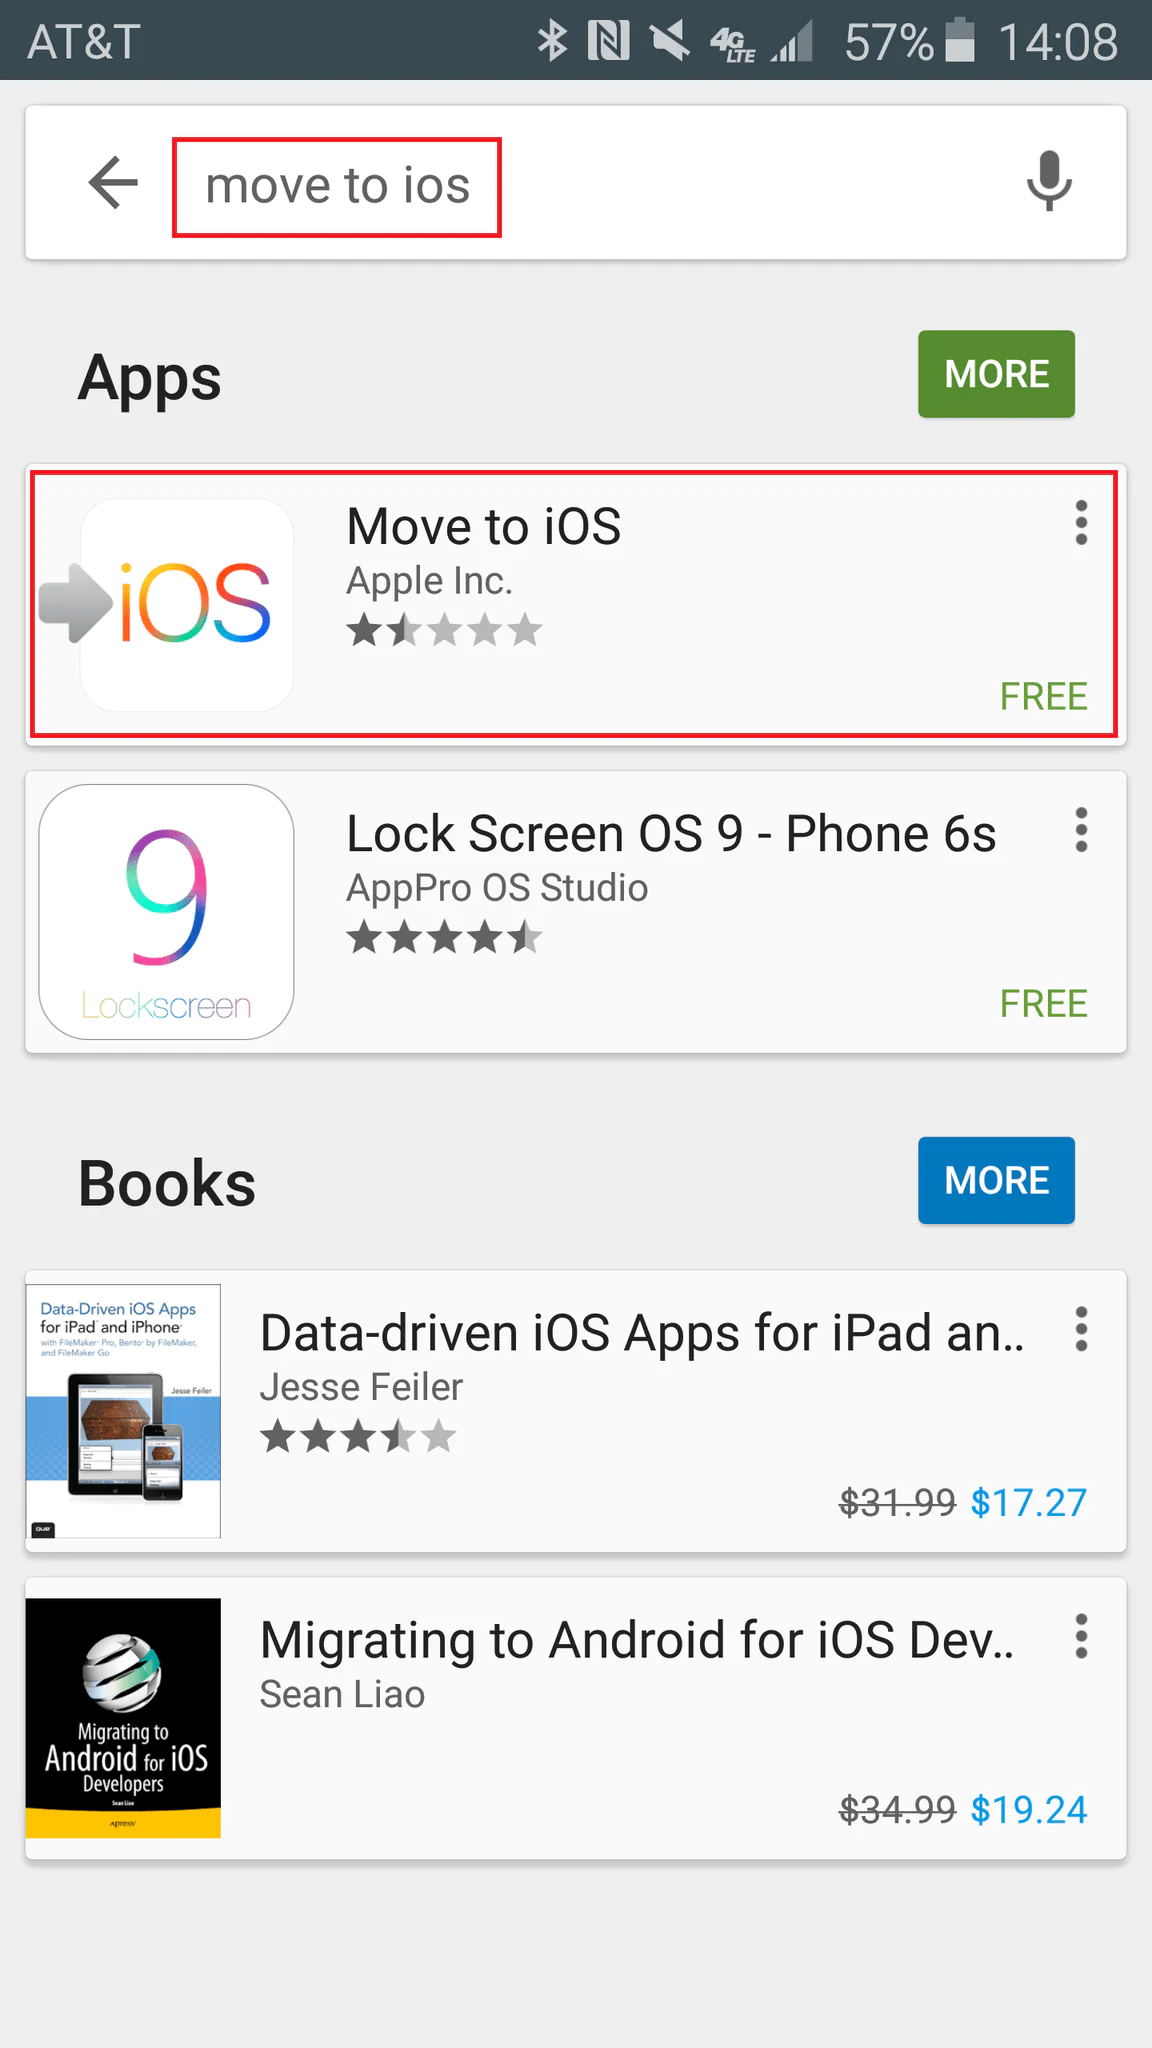This screenshot has height=2048, width=1152.
Task: Open the blue MORE button for Books
Action: (996, 1180)
